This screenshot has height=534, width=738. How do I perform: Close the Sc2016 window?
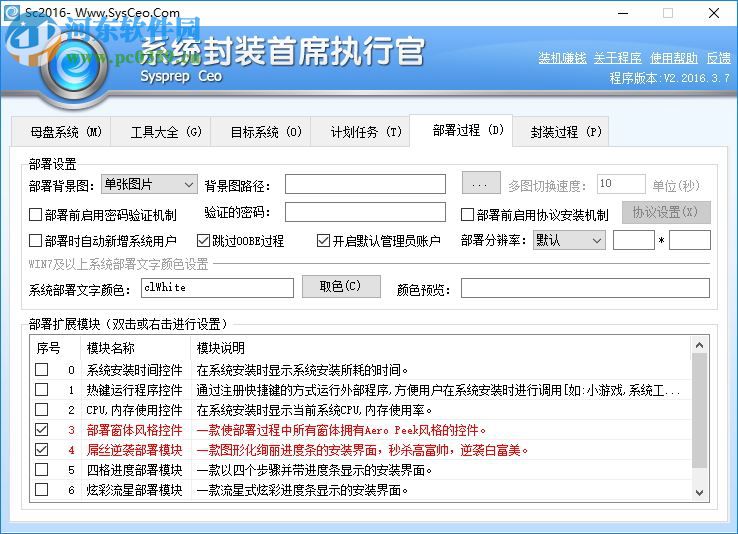click(x=714, y=13)
